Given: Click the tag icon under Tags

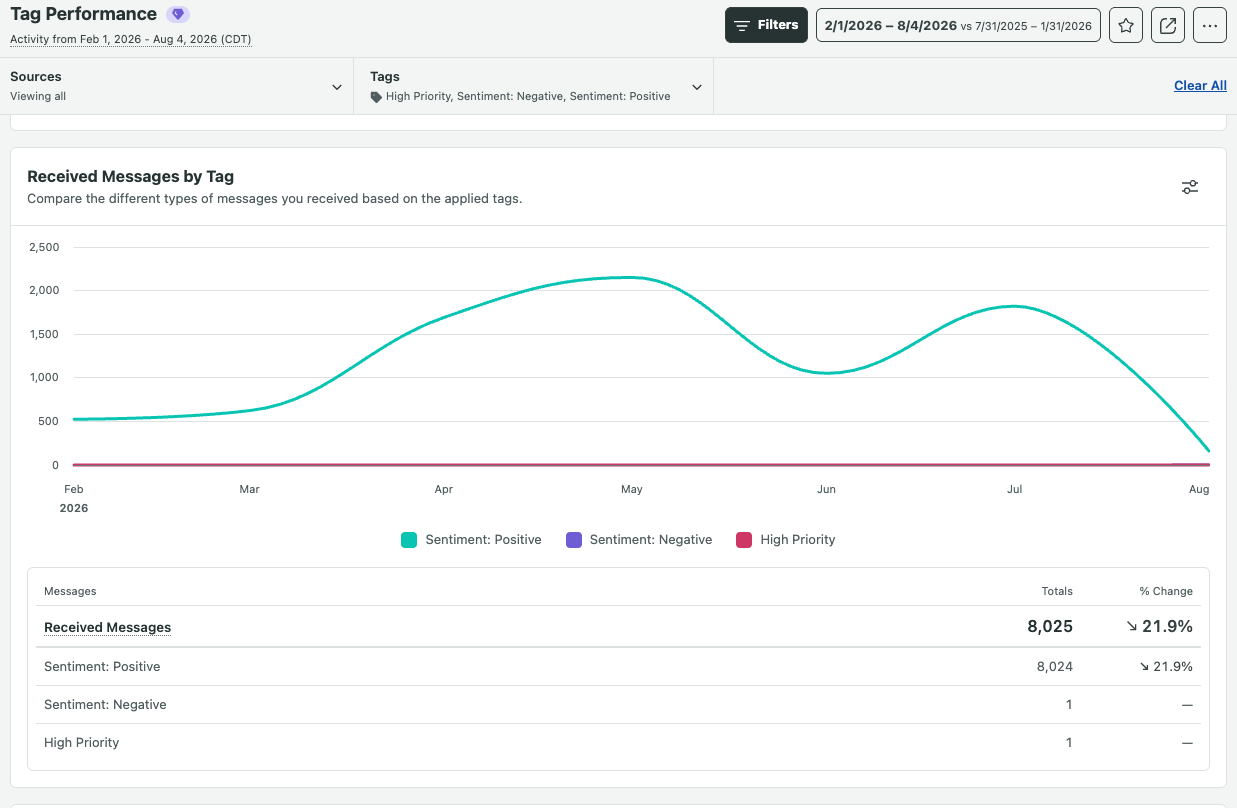Looking at the screenshot, I should 376,97.
